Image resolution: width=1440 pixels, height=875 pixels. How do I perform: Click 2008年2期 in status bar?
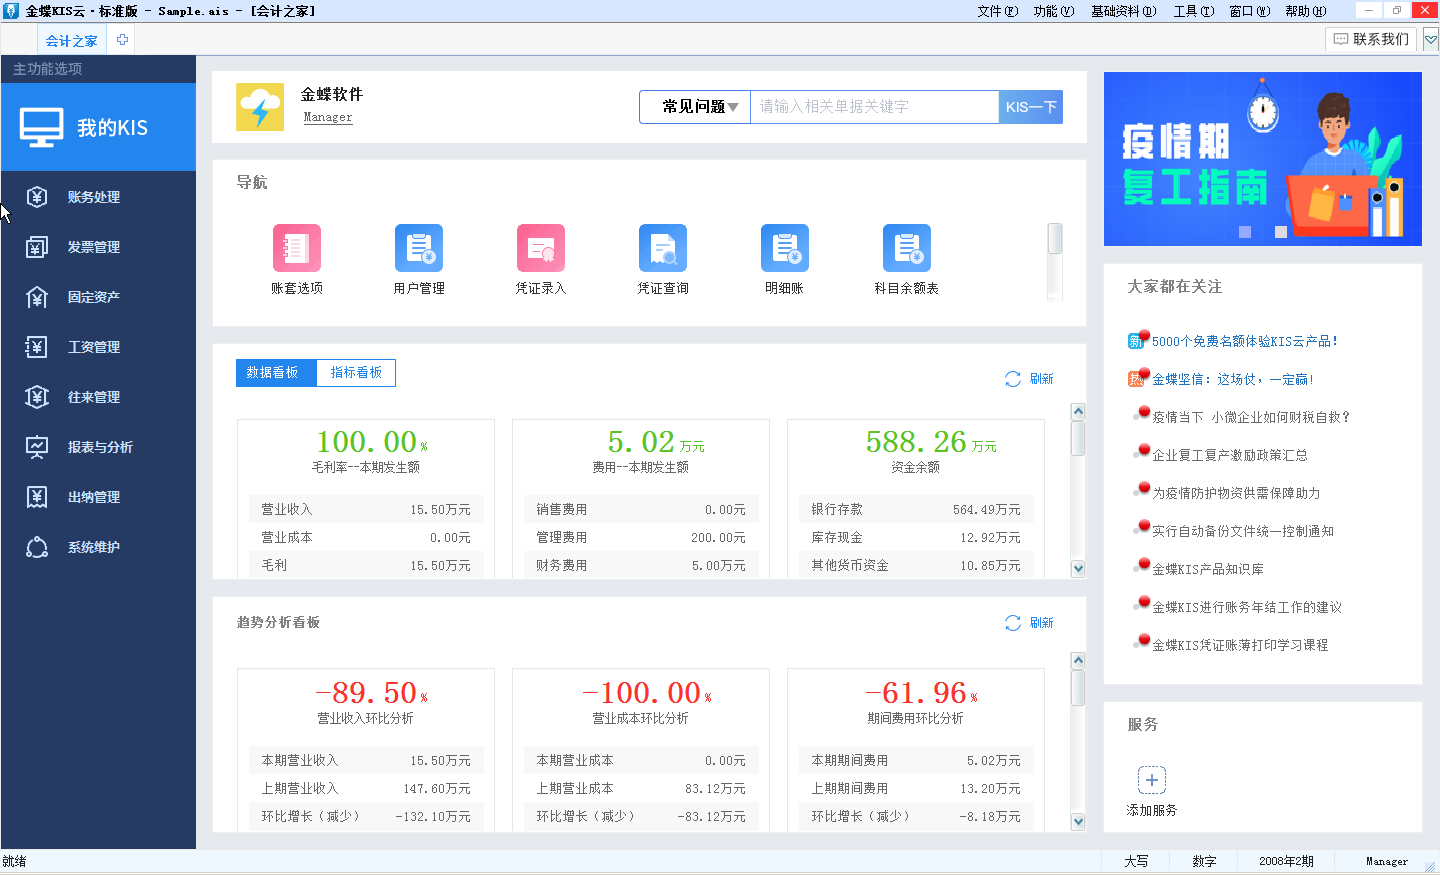pyautogui.click(x=1286, y=861)
